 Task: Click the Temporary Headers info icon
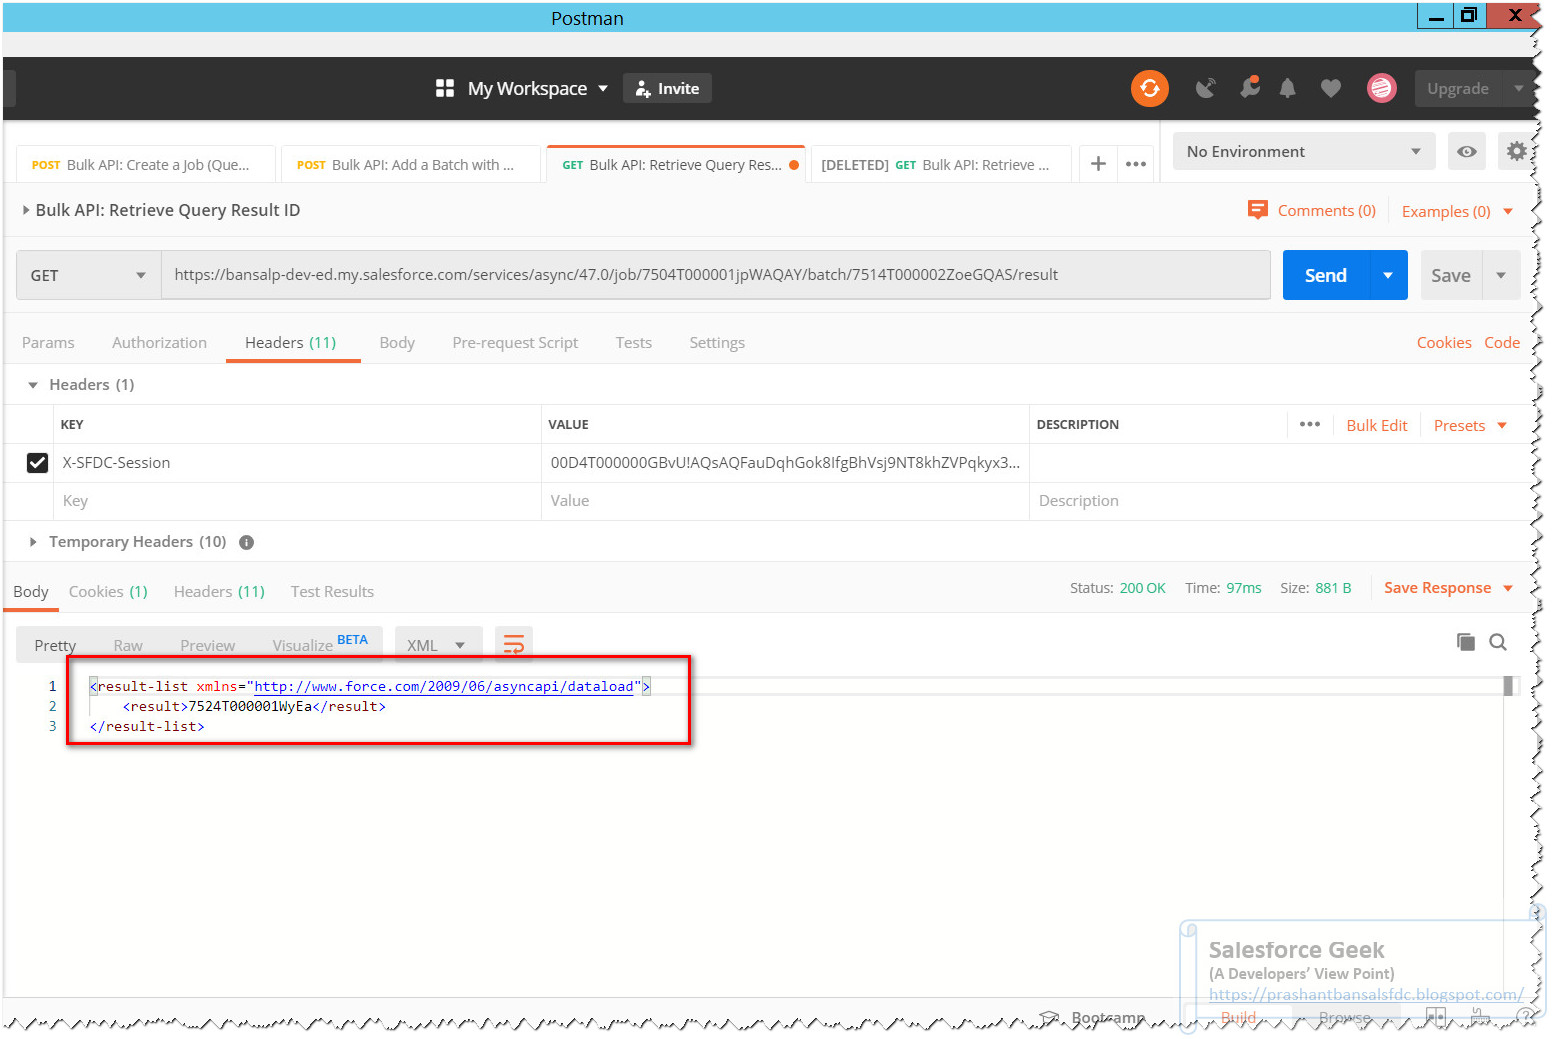point(246,542)
